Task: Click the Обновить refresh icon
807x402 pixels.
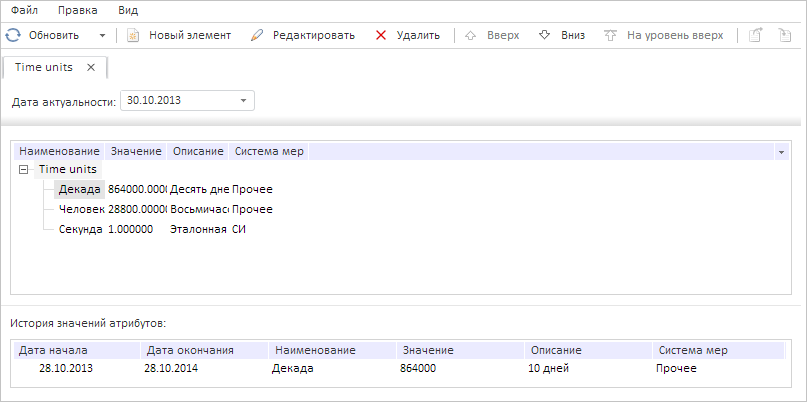Action: [x=13, y=35]
